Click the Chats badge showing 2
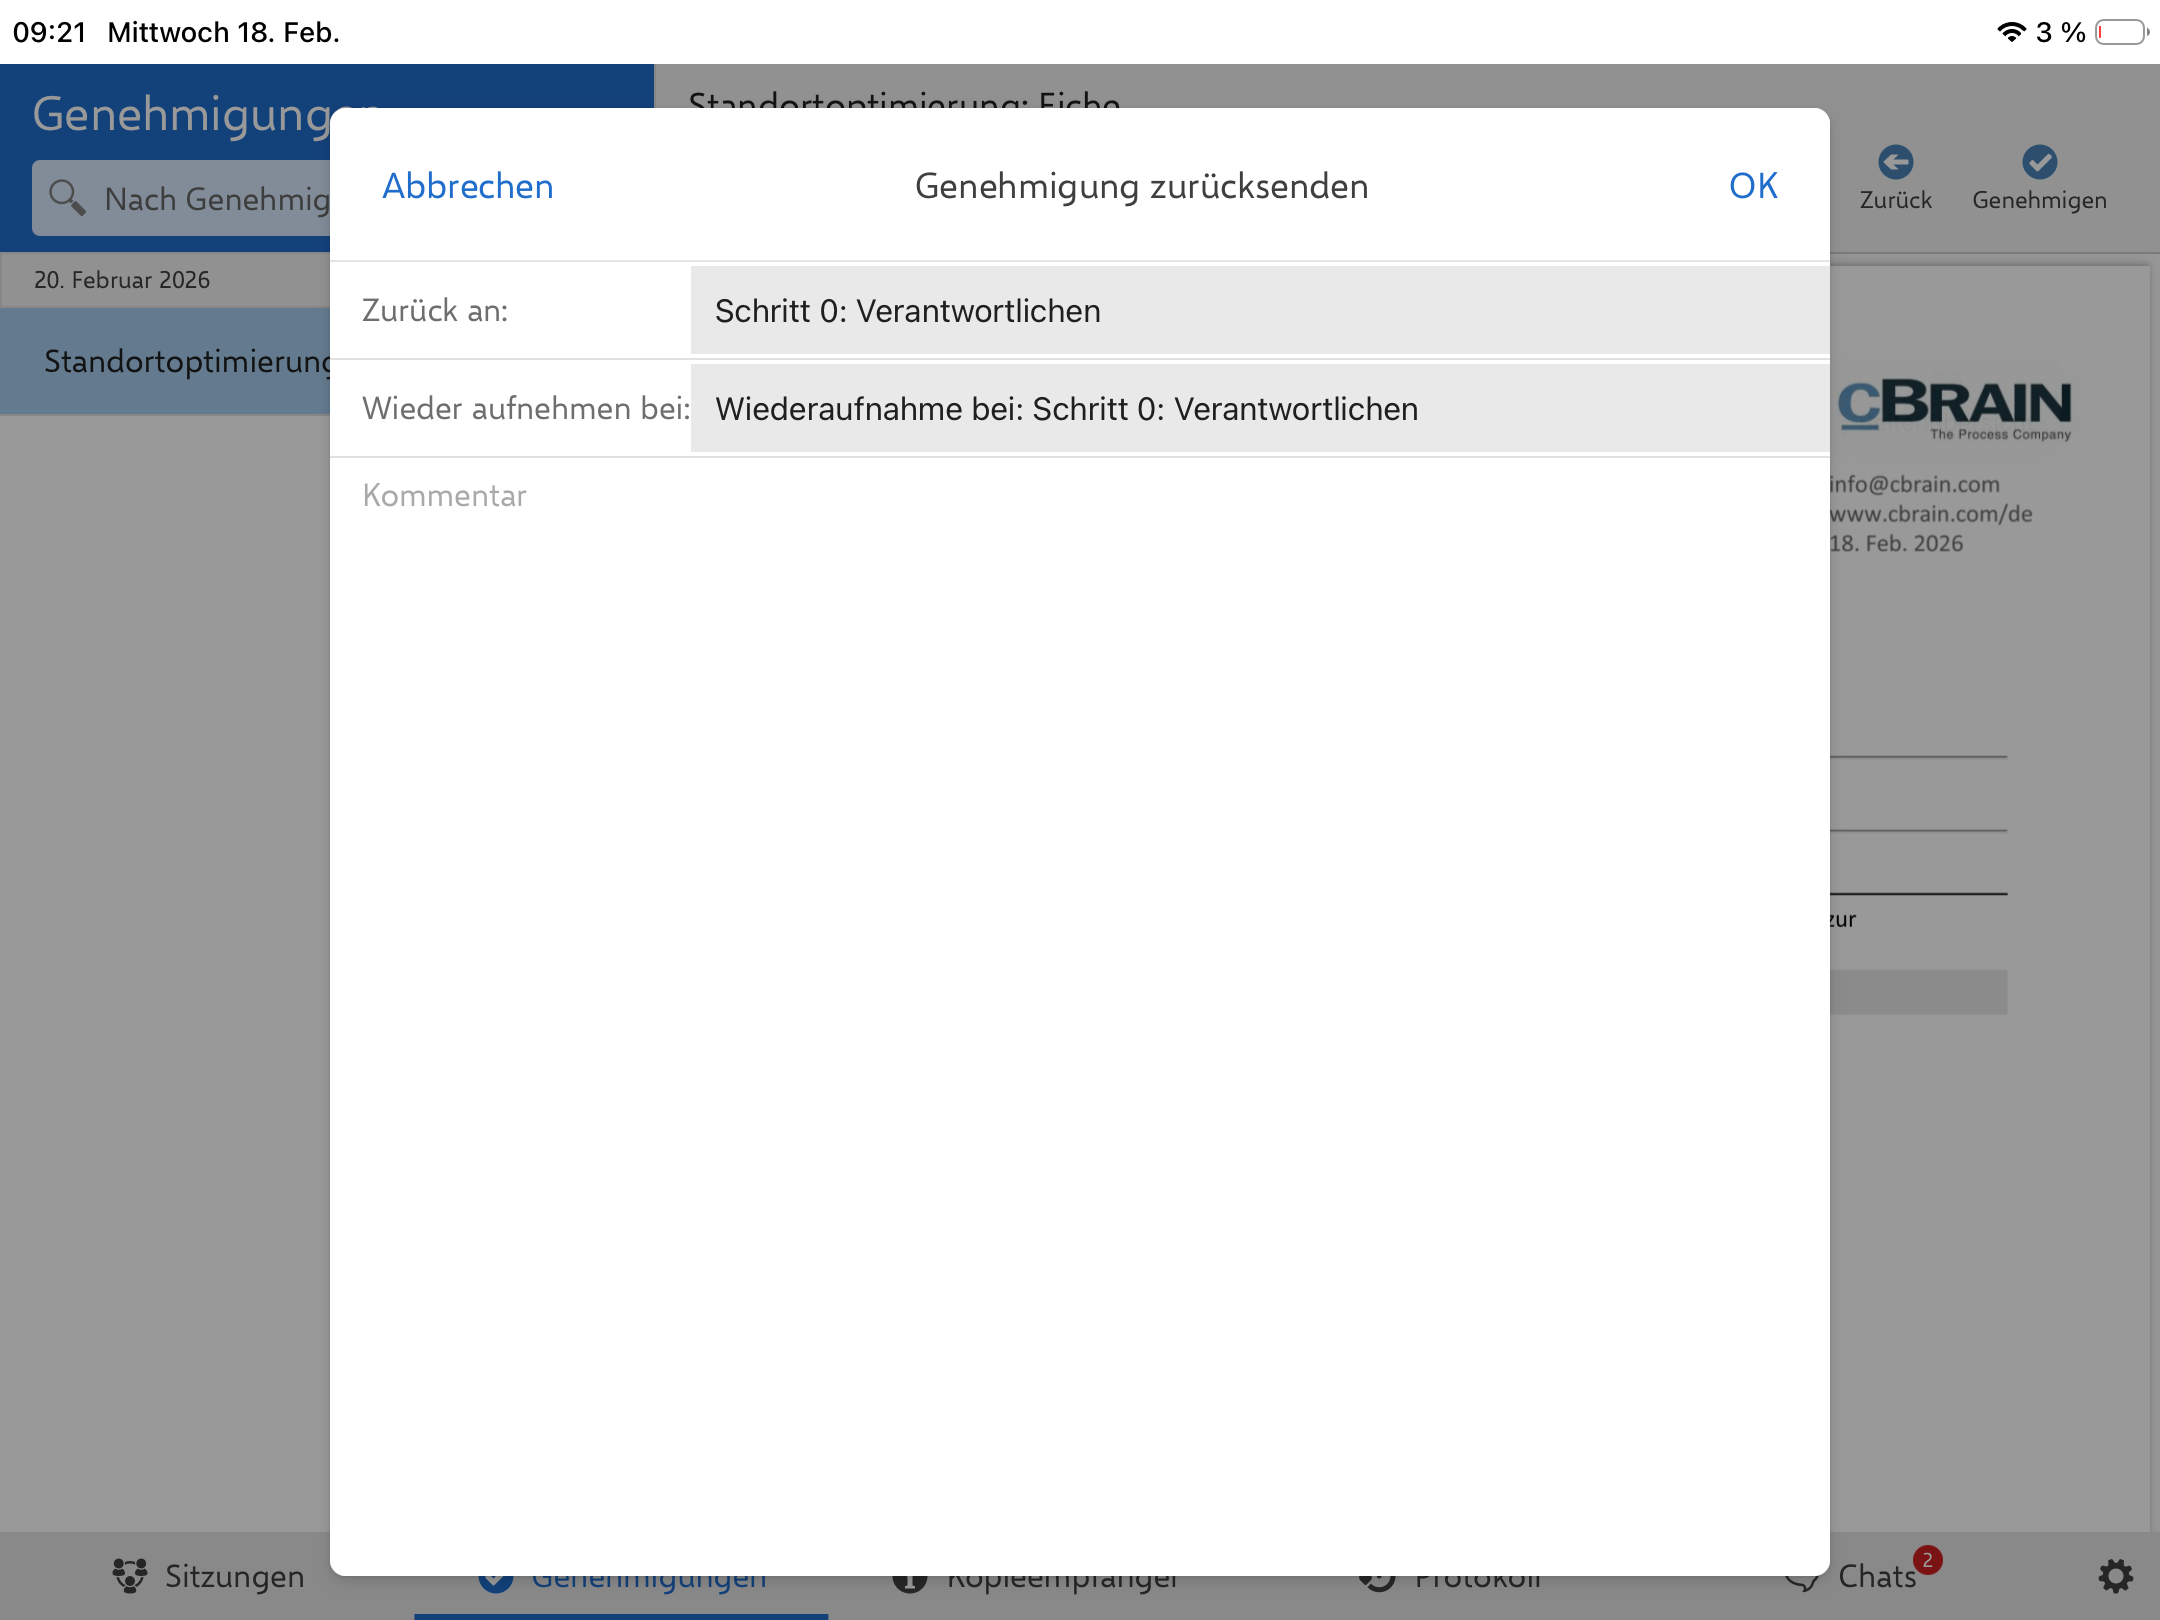The height and width of the screenshot is (1620, 2160). [1927, 1561]
